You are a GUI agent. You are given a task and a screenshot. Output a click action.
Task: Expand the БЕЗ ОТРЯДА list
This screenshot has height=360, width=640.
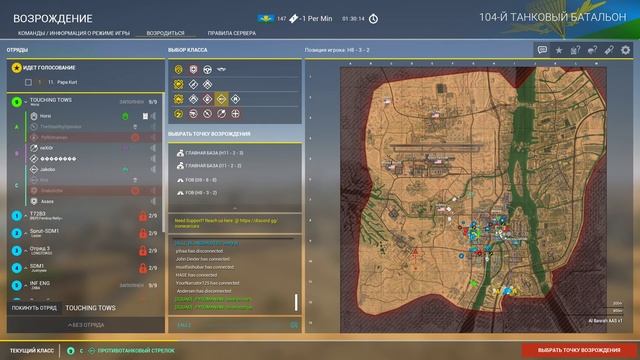(86, 325)
